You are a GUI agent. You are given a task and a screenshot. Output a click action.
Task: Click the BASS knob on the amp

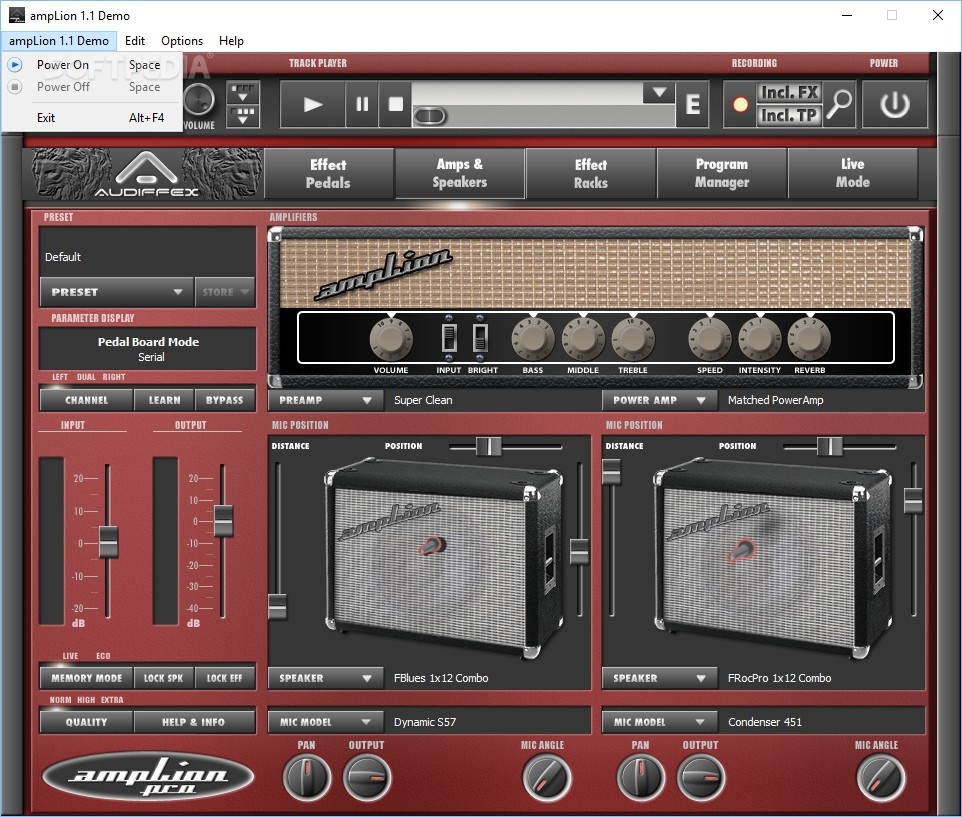tap(533, 339)
